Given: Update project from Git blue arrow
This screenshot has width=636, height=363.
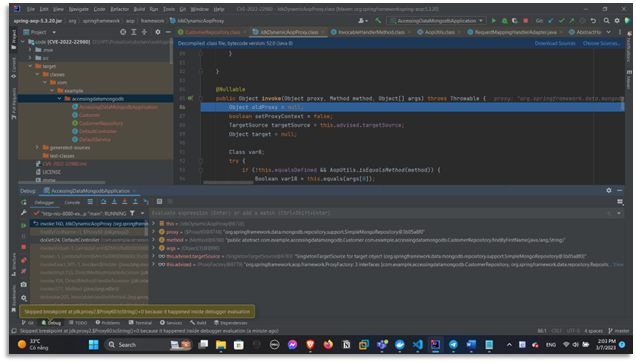Looking at the screenshot, I should click(551, 21).
